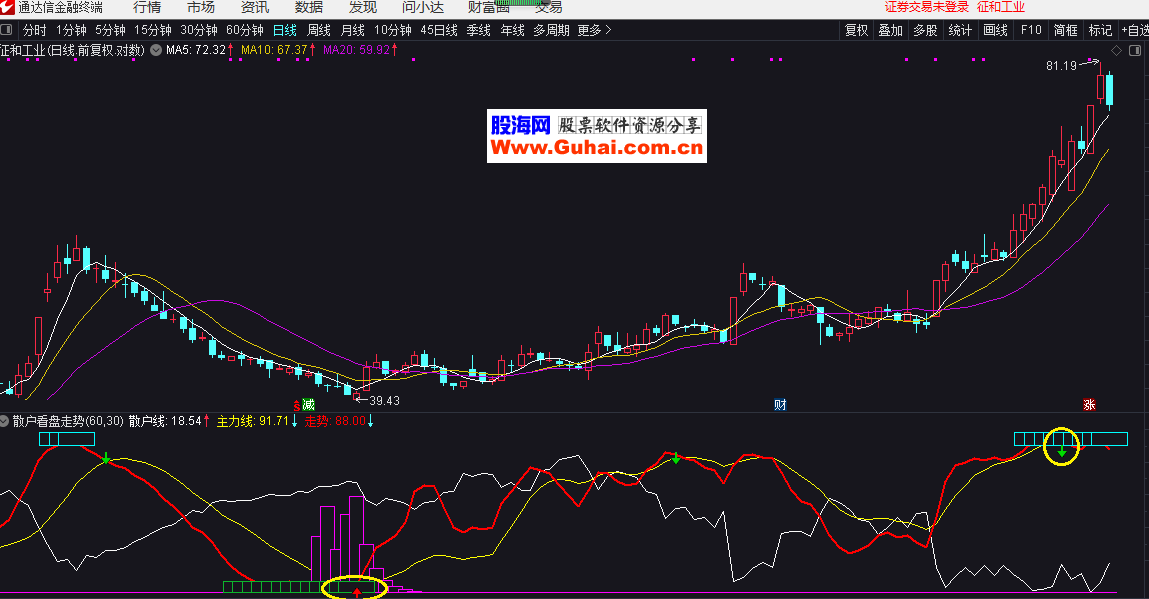The width and height of the screenshot is (1149, 599).
Task: Collapse the 散户看盘走势 indicator arrow
Action: tap(5, 421)
